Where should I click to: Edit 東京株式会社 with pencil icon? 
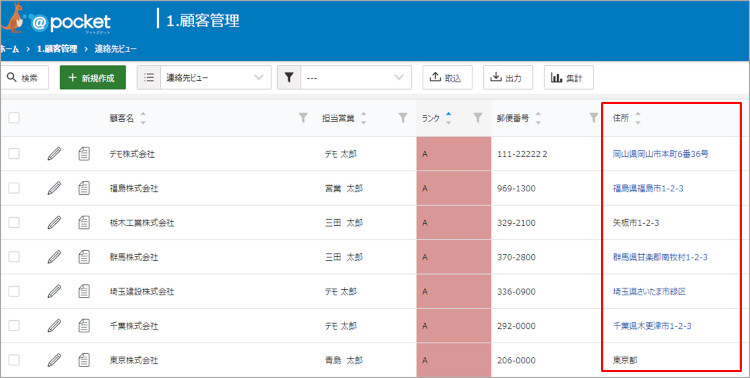(55, 360)
